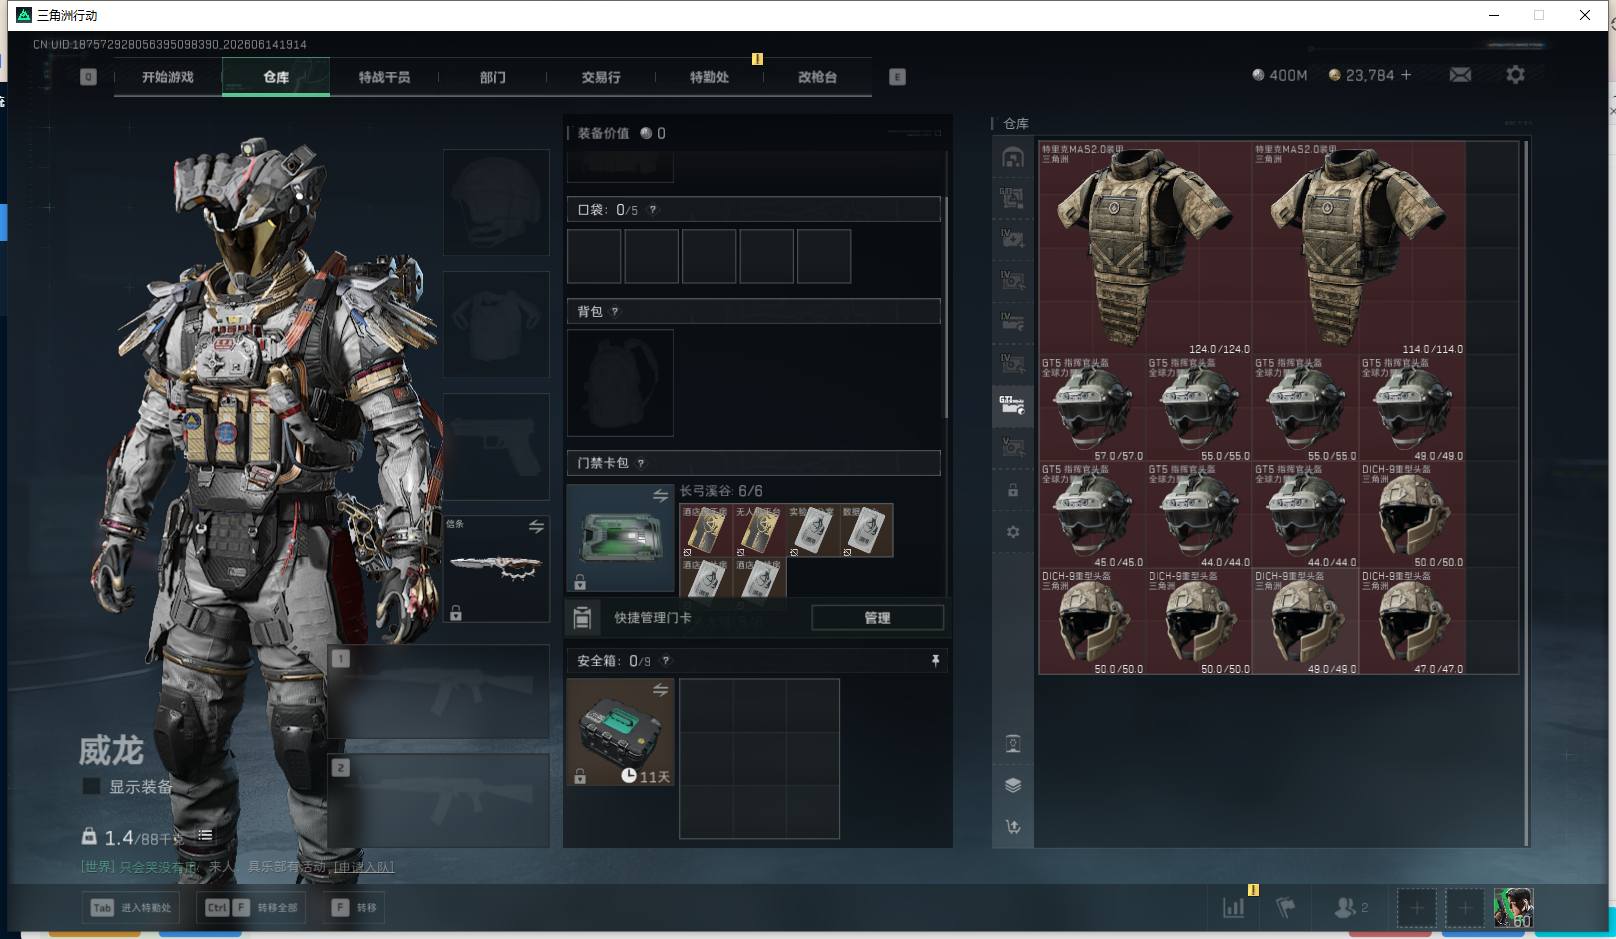Switch to 仓库 tab
Image resolution: width=1616 pixels, height=939 pixels.
(x=276, y=77)
